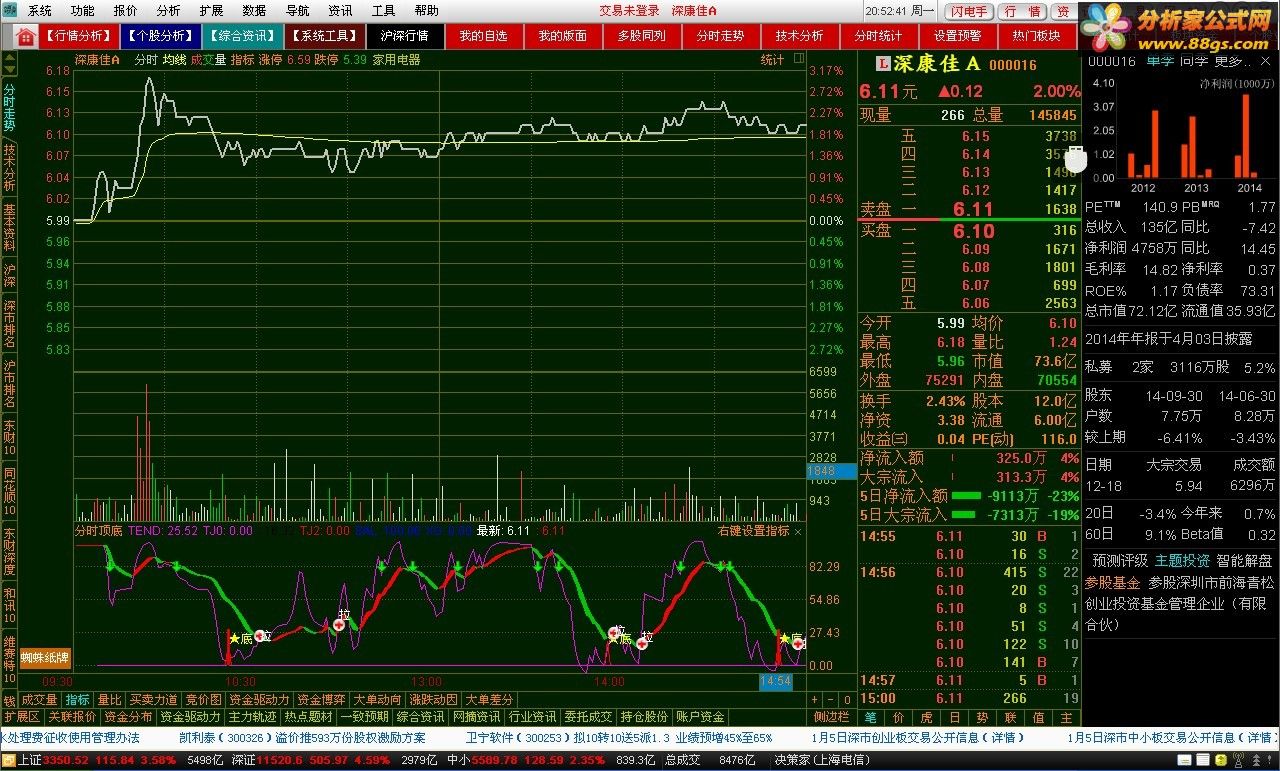Open the 功能 menu
Image resolution: width=1280 pixels, height=771 pixels.
click(83, 10)
